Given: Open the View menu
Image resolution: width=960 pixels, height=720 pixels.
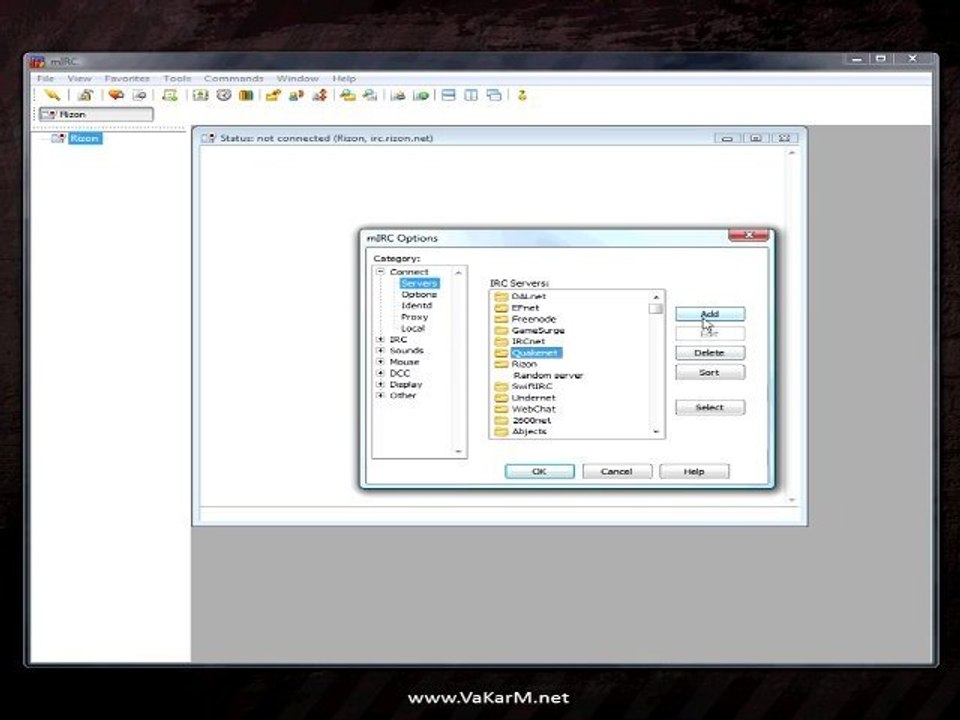Looking at the screenshot, I should (x=79, y=78).
